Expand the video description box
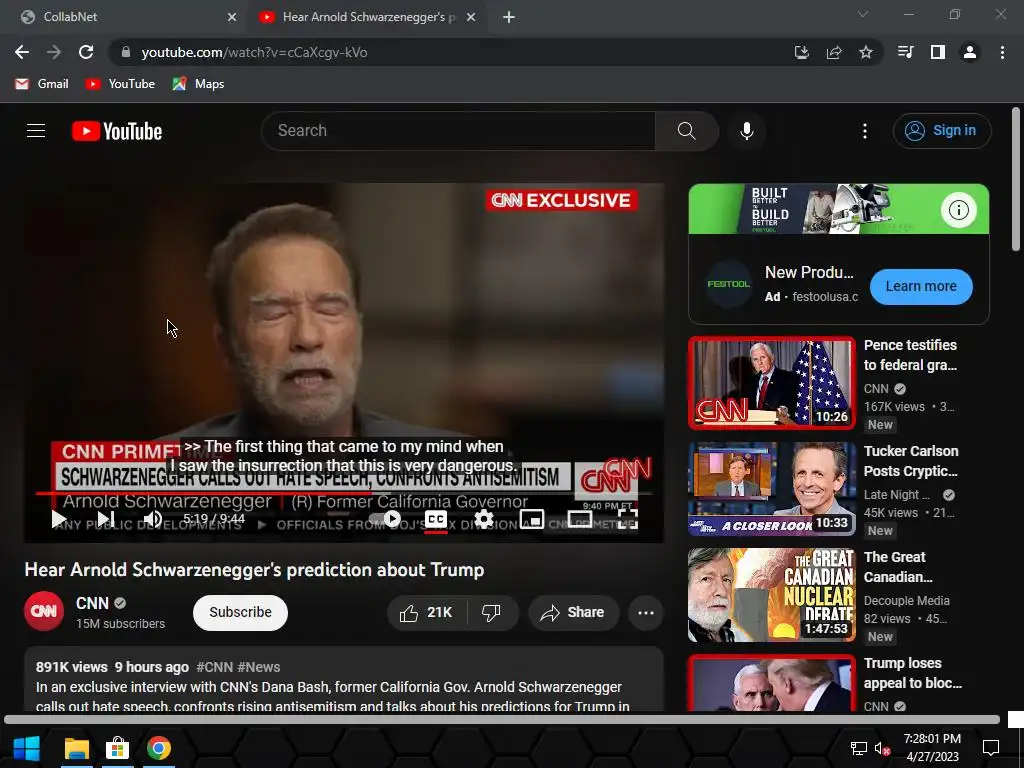1024x768 pixels. point(344,679)
